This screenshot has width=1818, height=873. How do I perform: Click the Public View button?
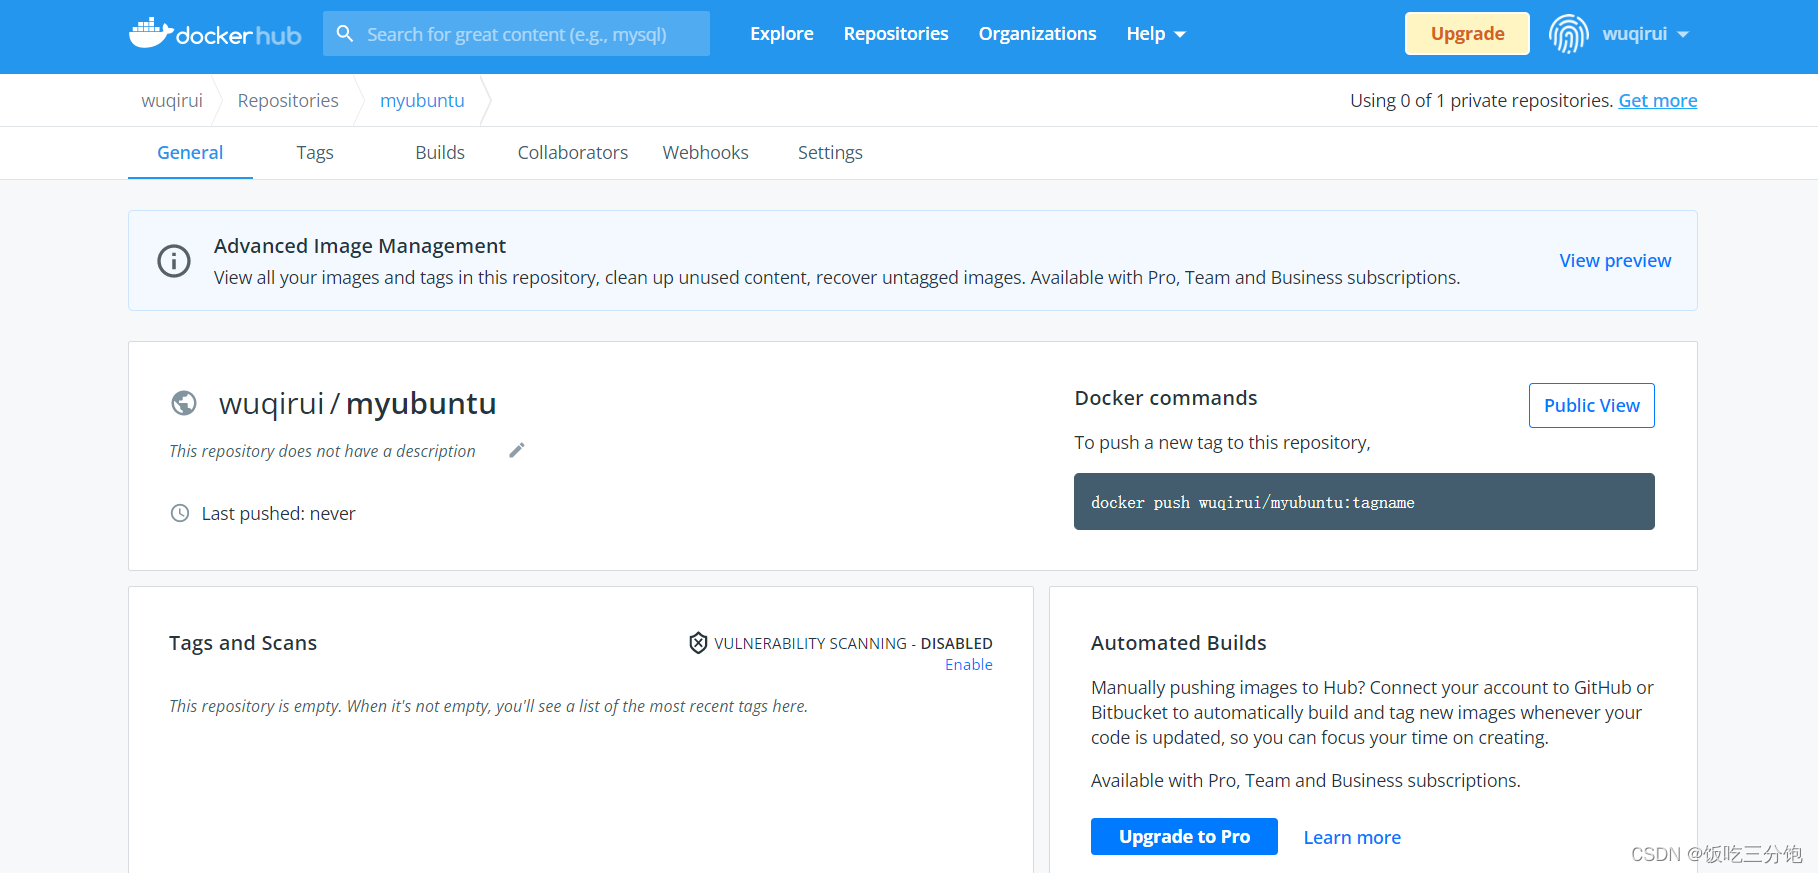click(x=1592, y=405)
